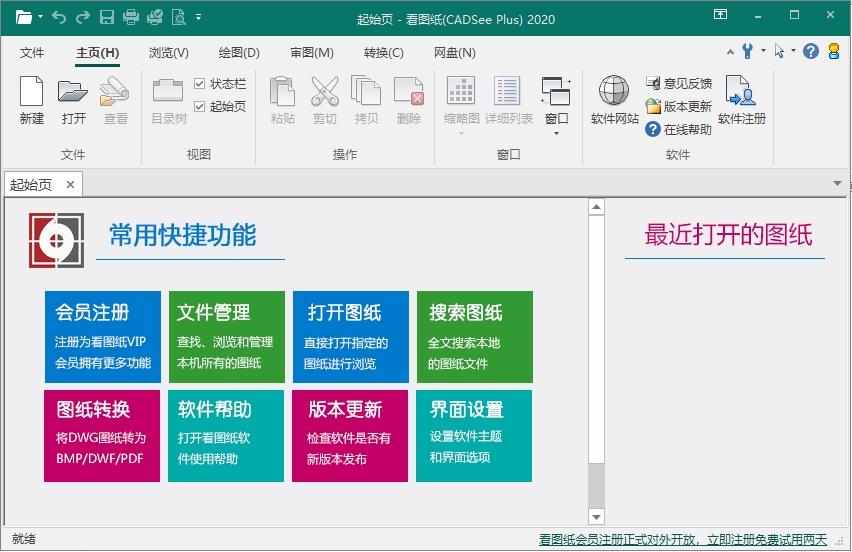Click the 新建 (New) icon in ribbon
This screenshot has width=852, height=552.
pyautogui.click(x=31, y=92)
